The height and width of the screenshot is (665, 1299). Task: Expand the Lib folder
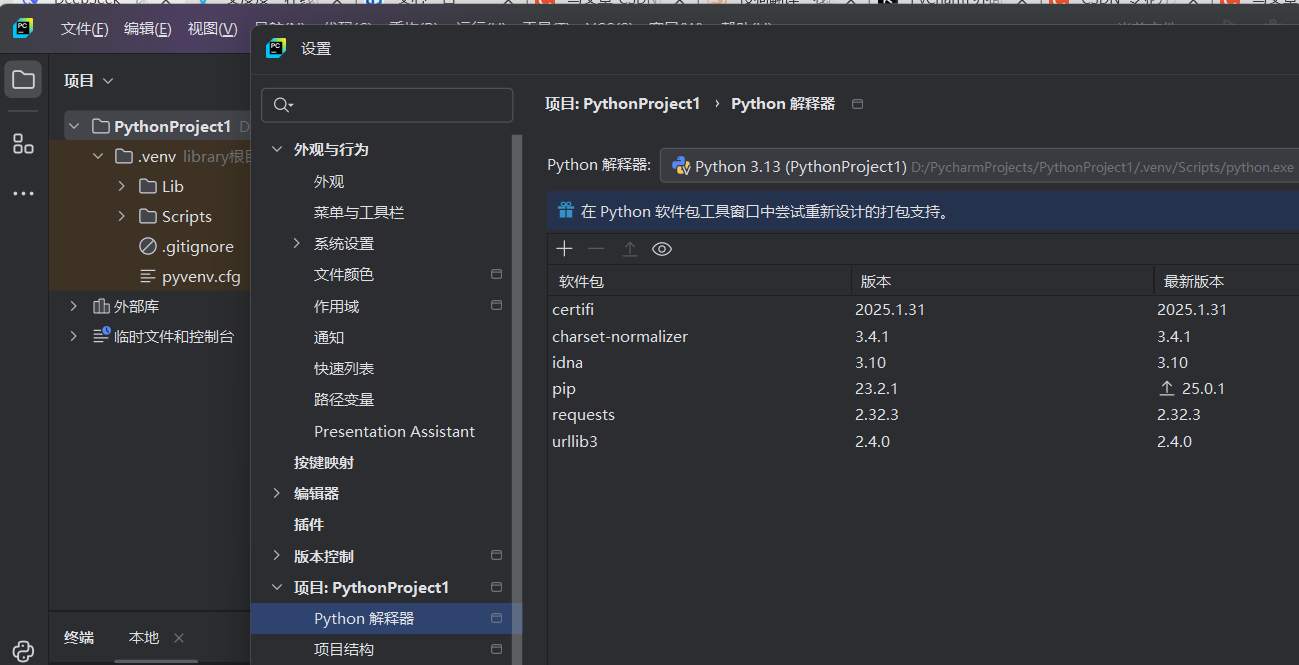[121, 186]
